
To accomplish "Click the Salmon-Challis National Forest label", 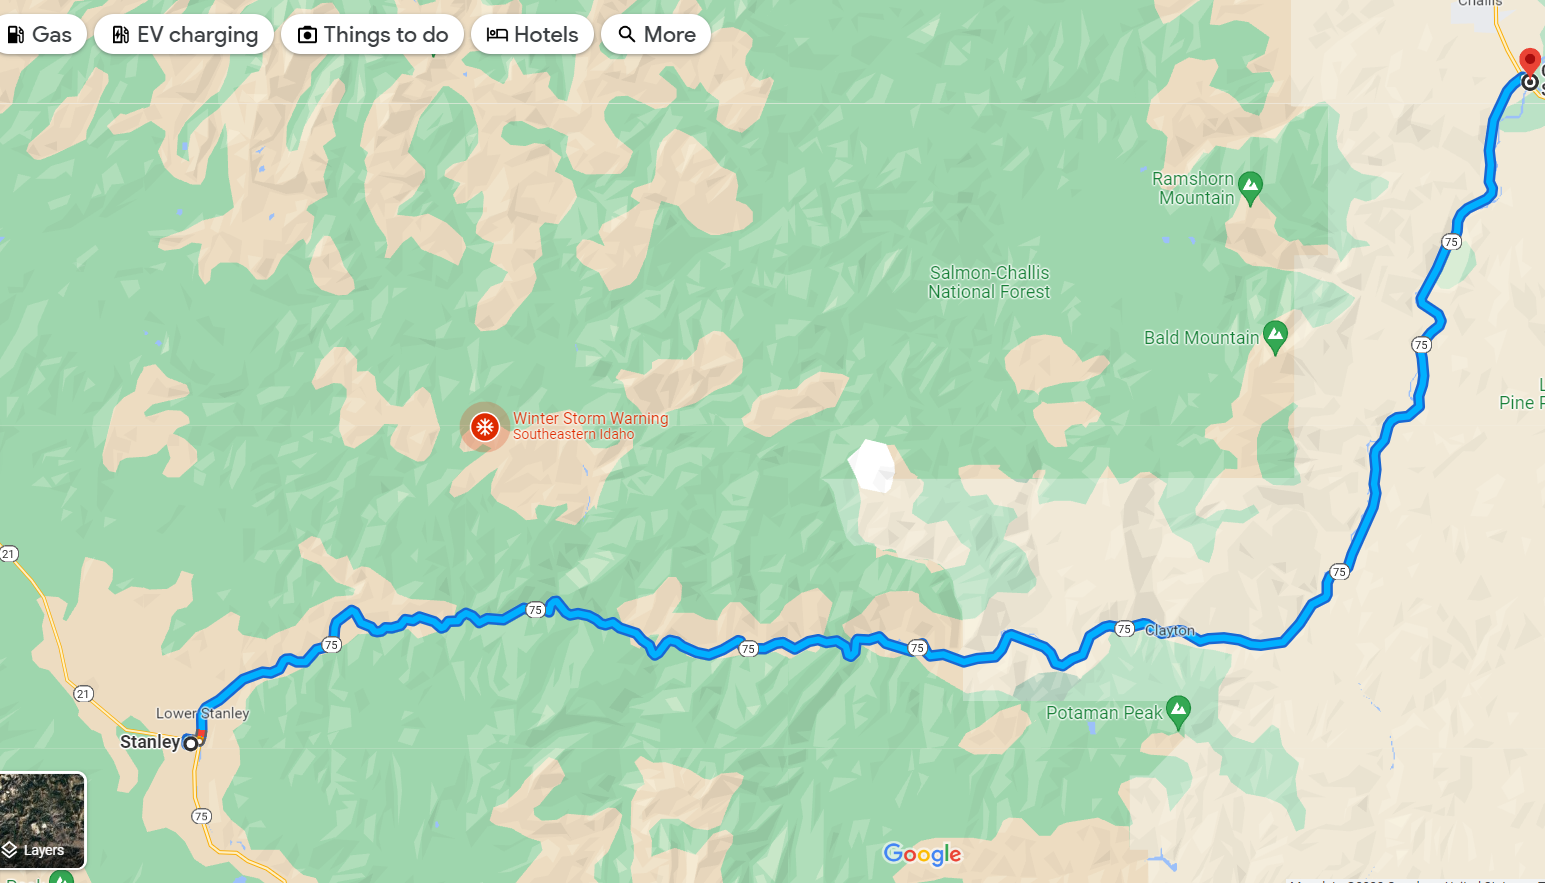I will (x=989, y=282).
